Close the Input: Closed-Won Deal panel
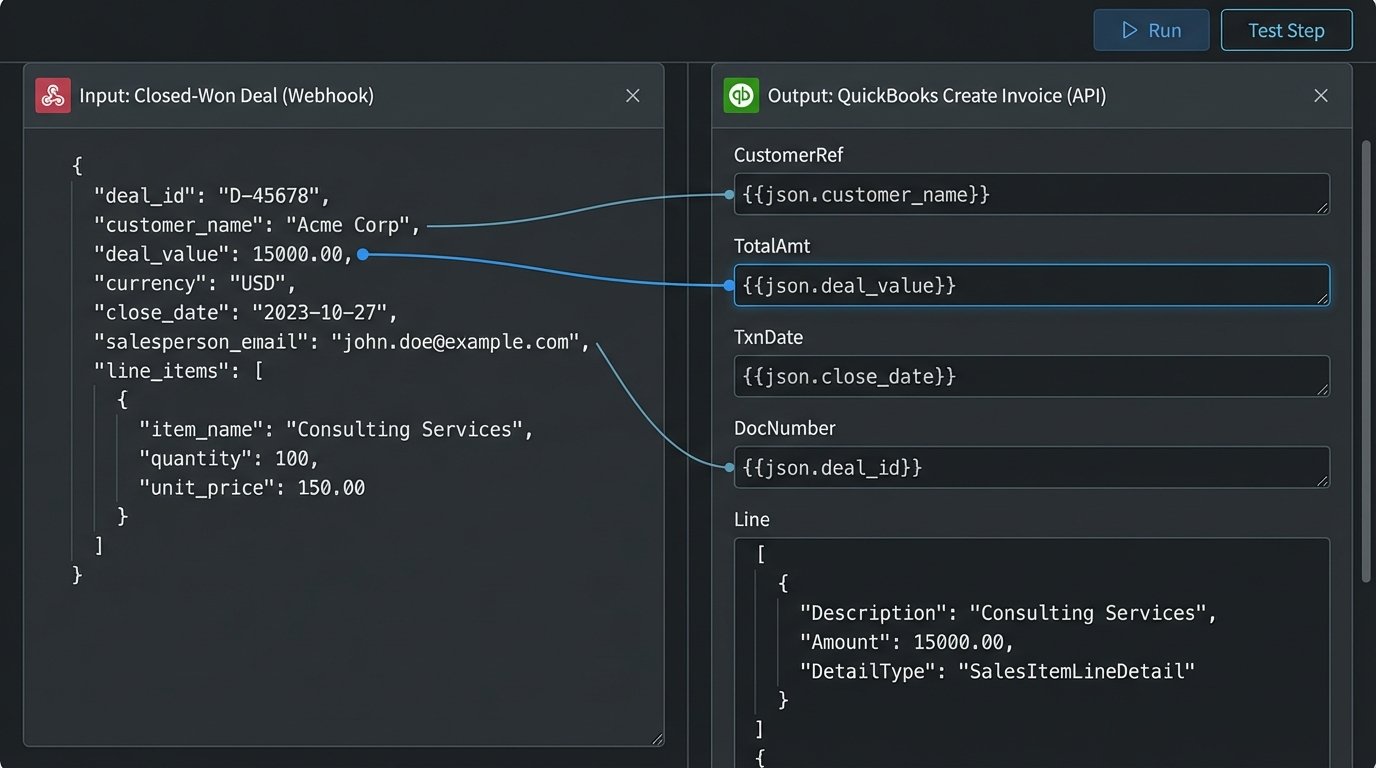Image resolution: width=1376 pixels, height=768 pixels. (632, 96)
